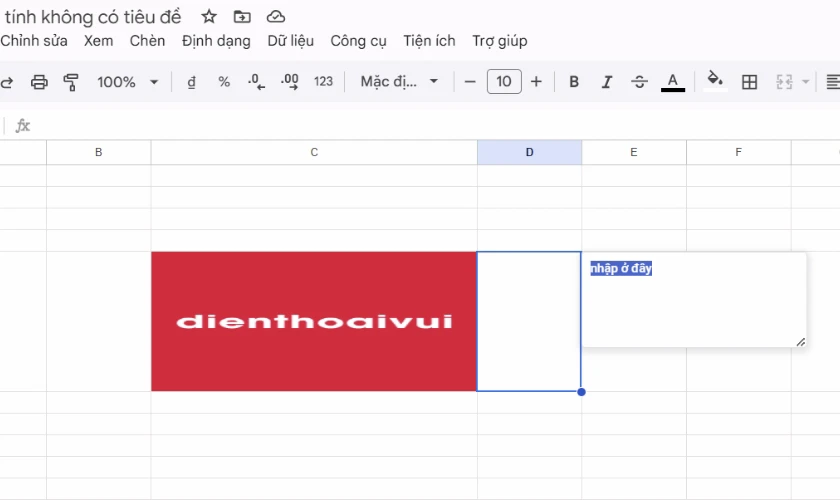Format the cell as percent
Screen dimensions: 840x500
click(224, 82)
